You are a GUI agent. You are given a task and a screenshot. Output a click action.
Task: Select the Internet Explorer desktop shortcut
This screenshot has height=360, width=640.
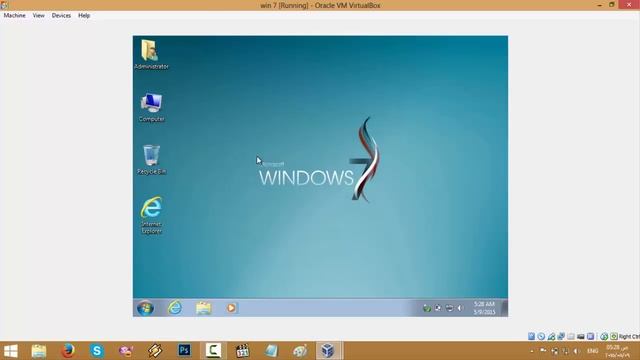(151, 215)
